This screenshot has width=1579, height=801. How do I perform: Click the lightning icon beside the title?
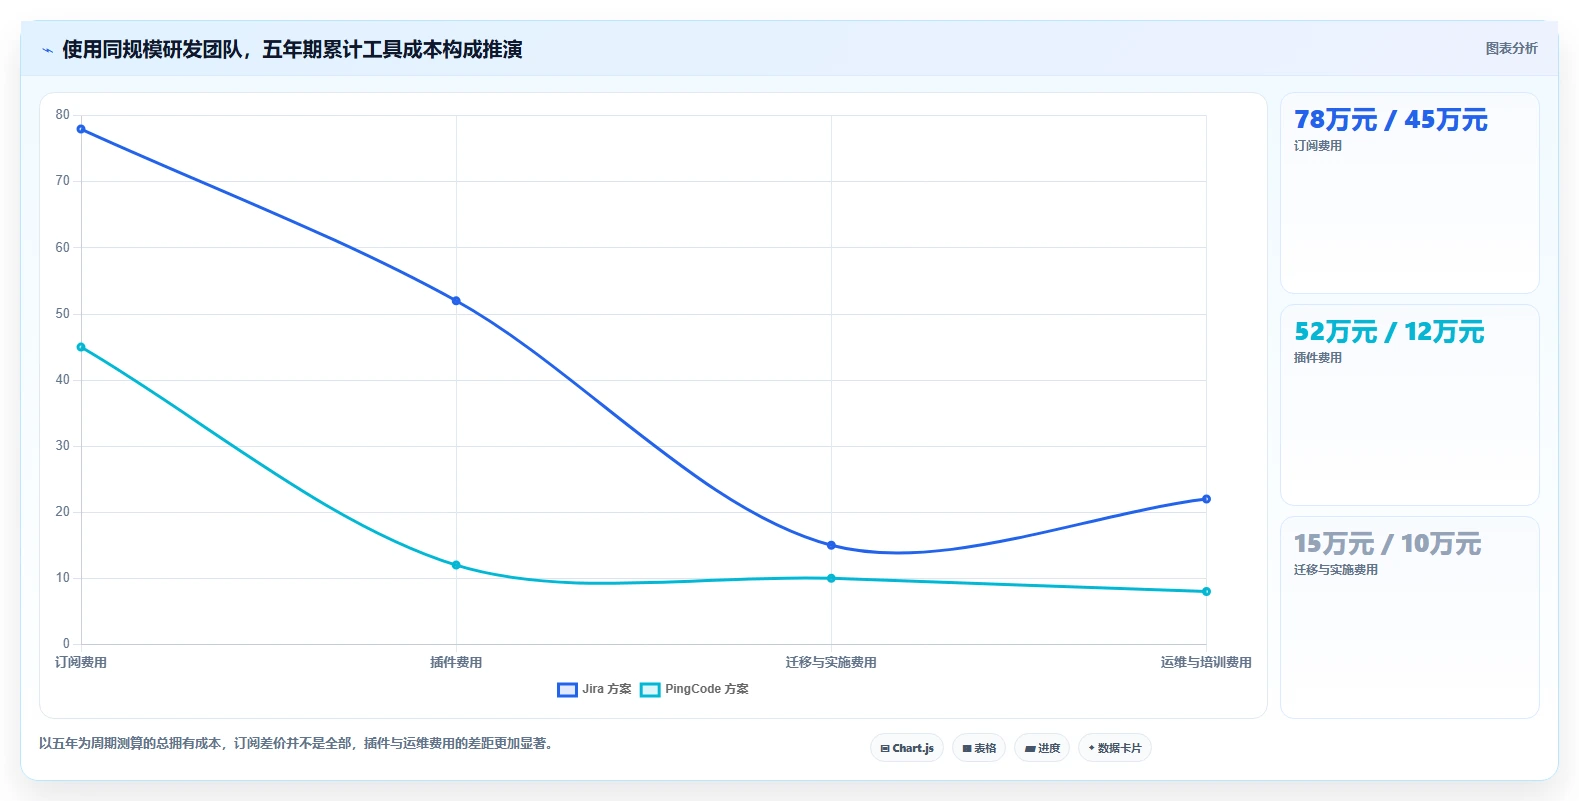47,50
